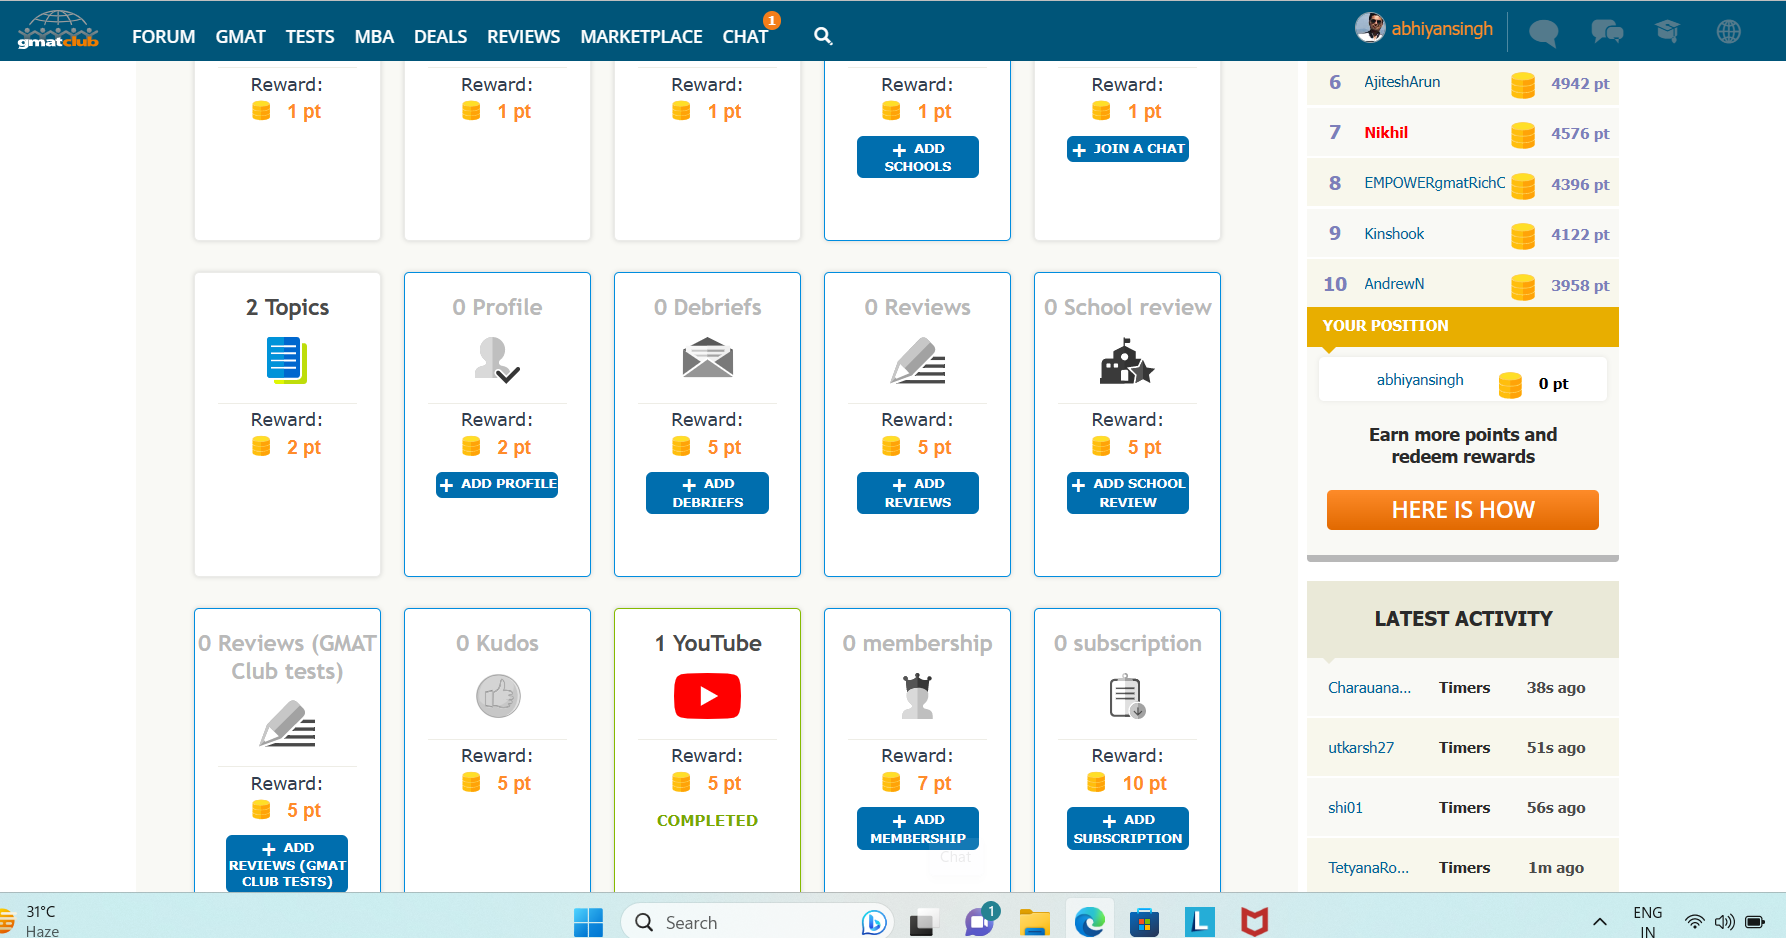Click the globe language icon in header
This screenshot has width=1786, height=938.
(x=1728, y=31)
